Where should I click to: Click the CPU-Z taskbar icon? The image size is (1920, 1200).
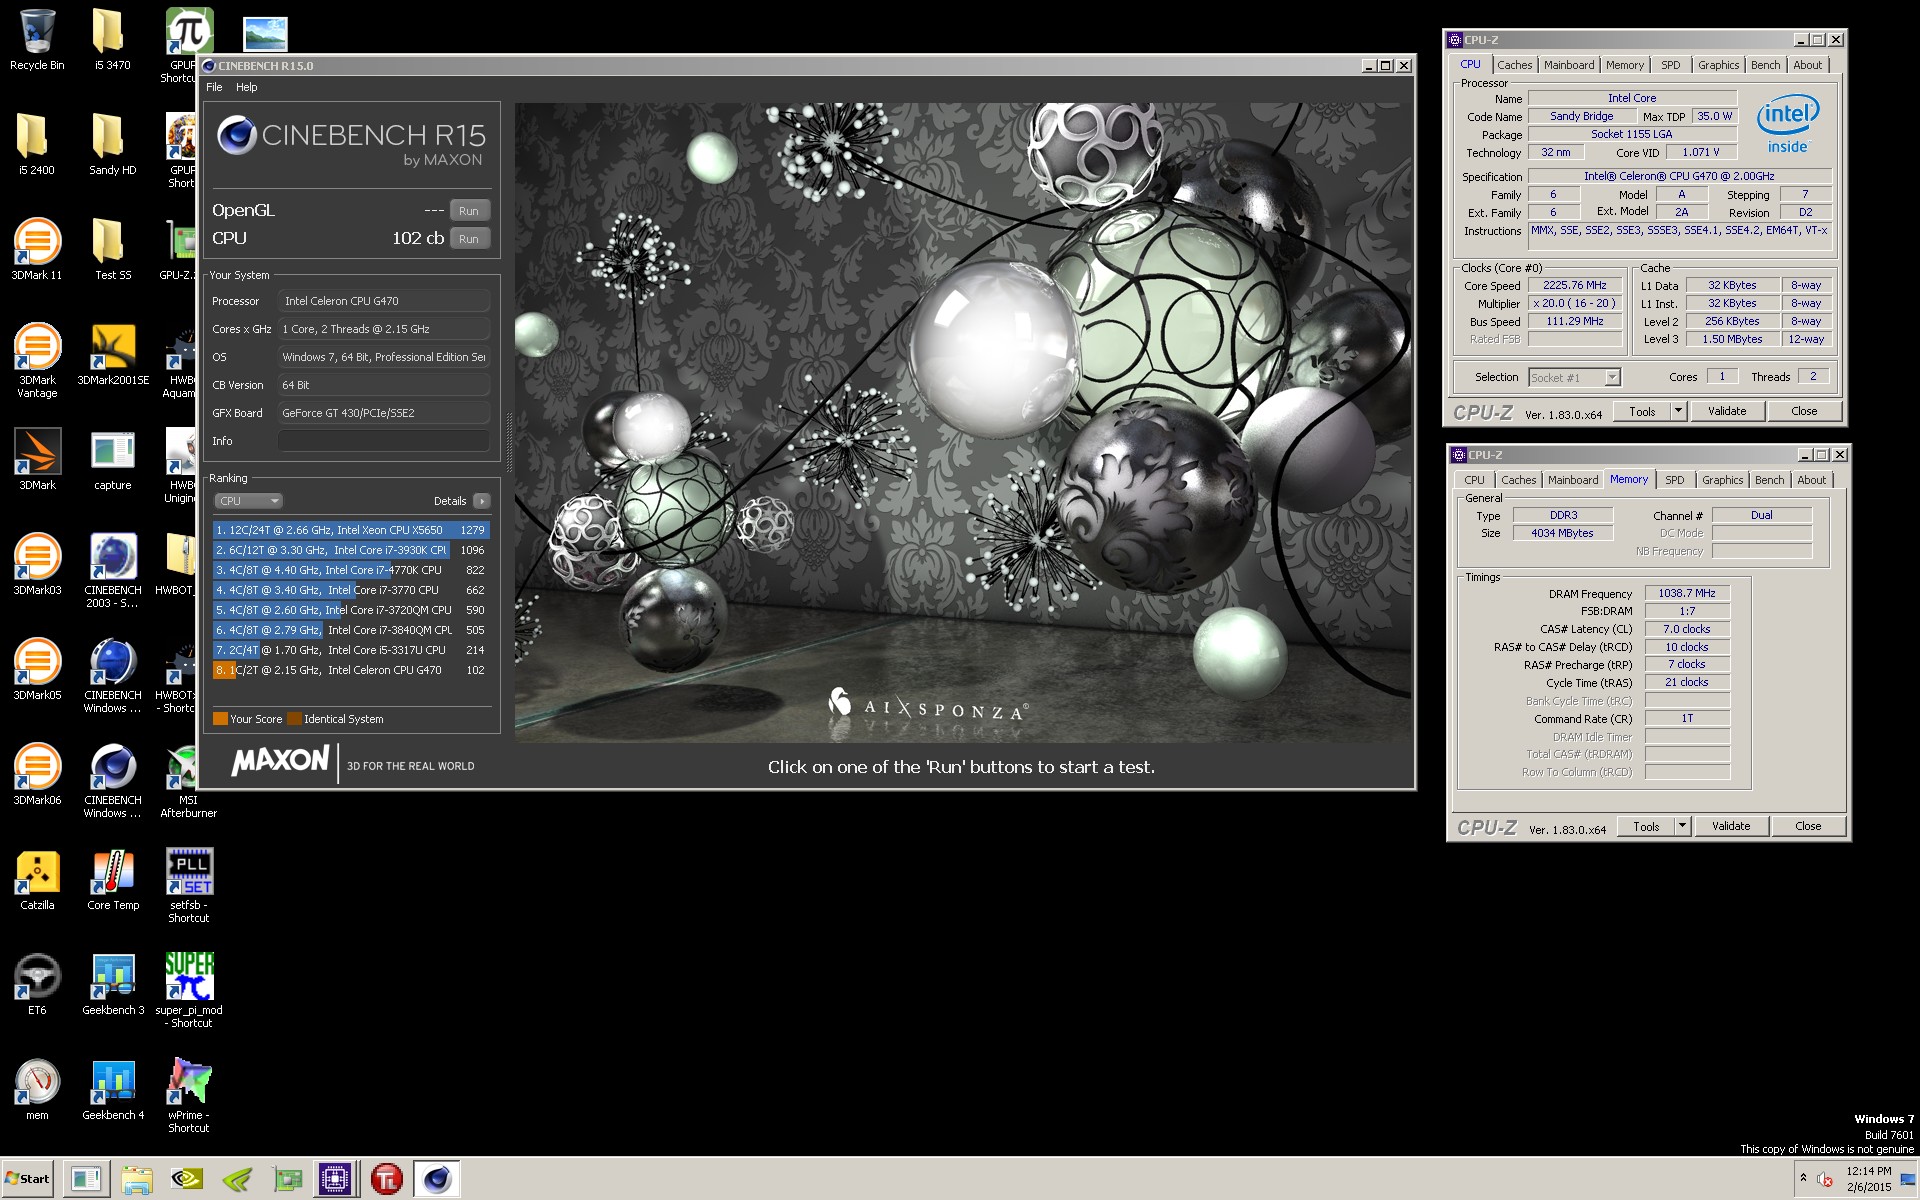tap(335, 1180)
